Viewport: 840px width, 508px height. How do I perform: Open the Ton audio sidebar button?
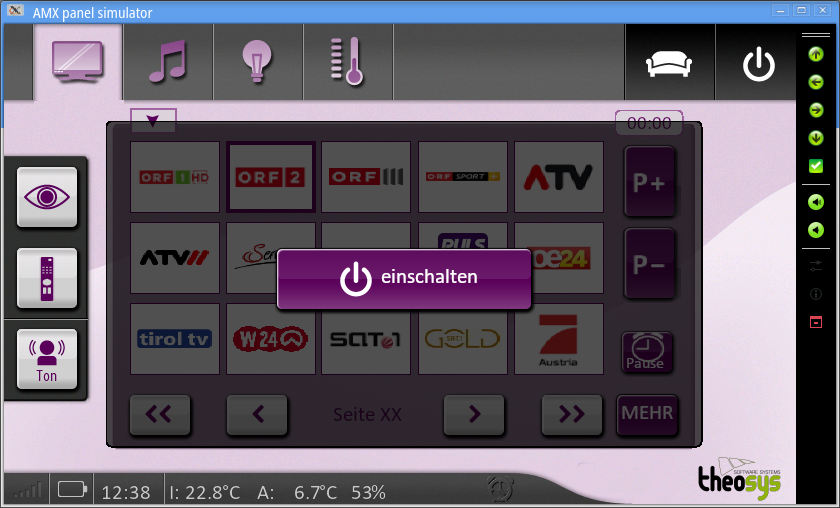coord(47,359)
